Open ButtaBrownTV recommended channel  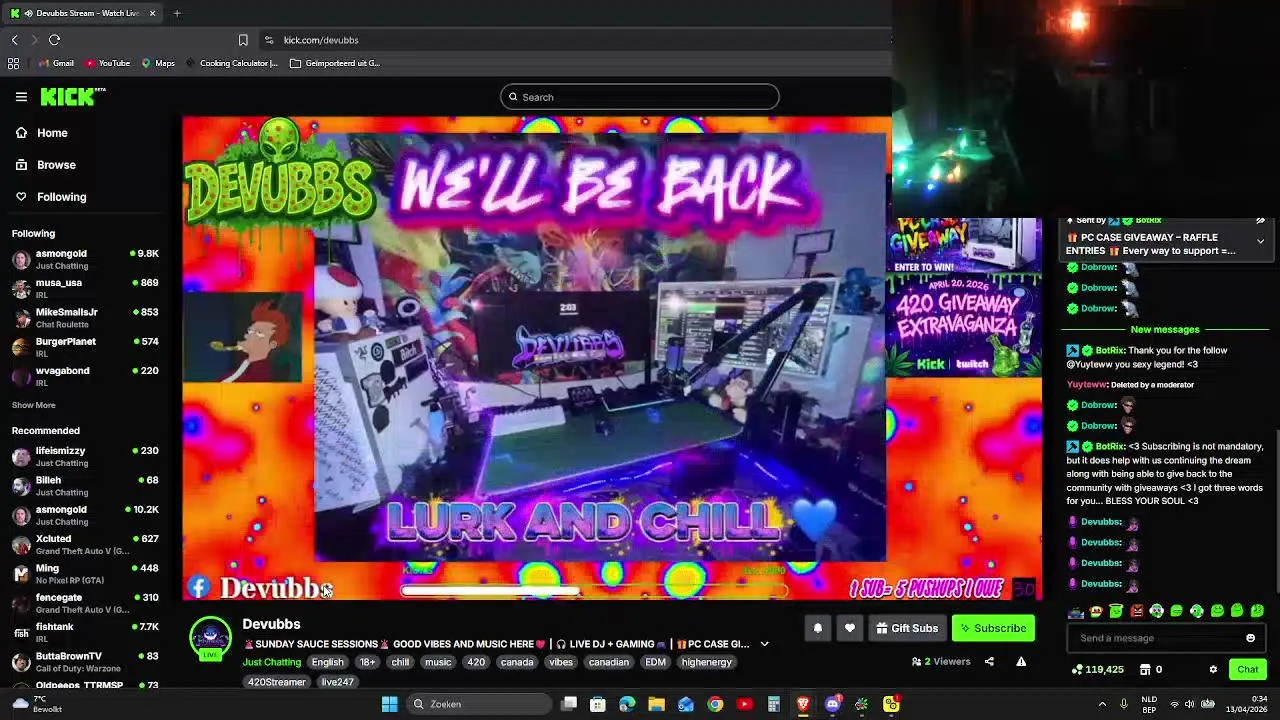(85, 661)
